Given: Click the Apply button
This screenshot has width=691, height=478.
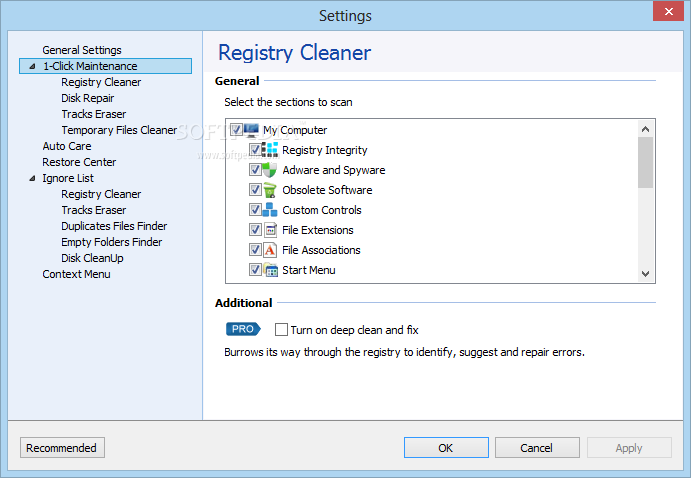Looking at the screenshot, I should click(x=629, y=448).
